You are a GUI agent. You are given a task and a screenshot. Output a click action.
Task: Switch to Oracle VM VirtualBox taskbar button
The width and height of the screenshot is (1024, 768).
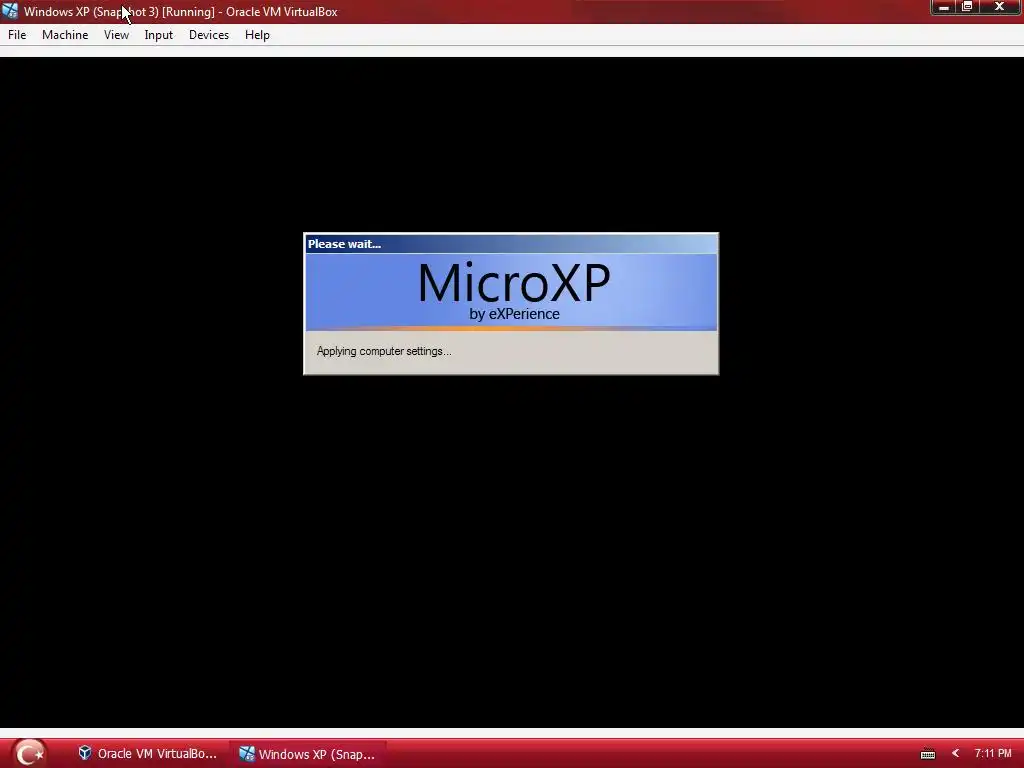[147, 754]
